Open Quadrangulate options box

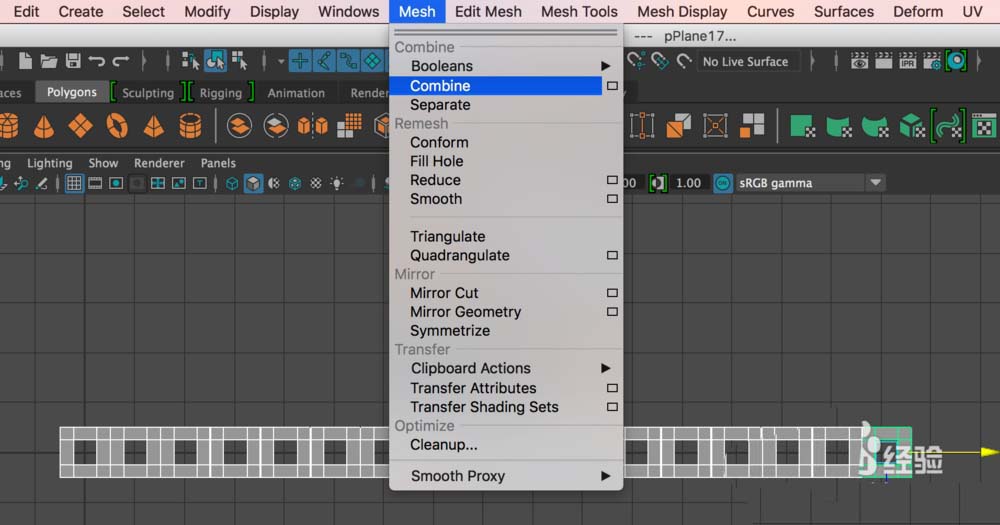pos(612,255)
